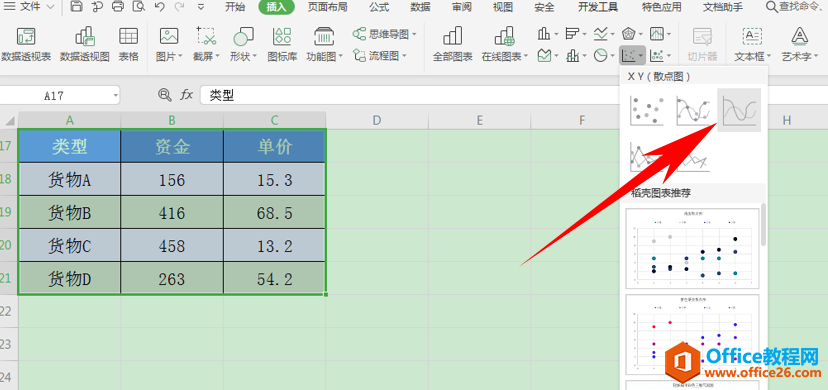This screenshot has height=390, width=828.
Task: Switch to the 视图 tab
Action: click(x=503, y=7)
